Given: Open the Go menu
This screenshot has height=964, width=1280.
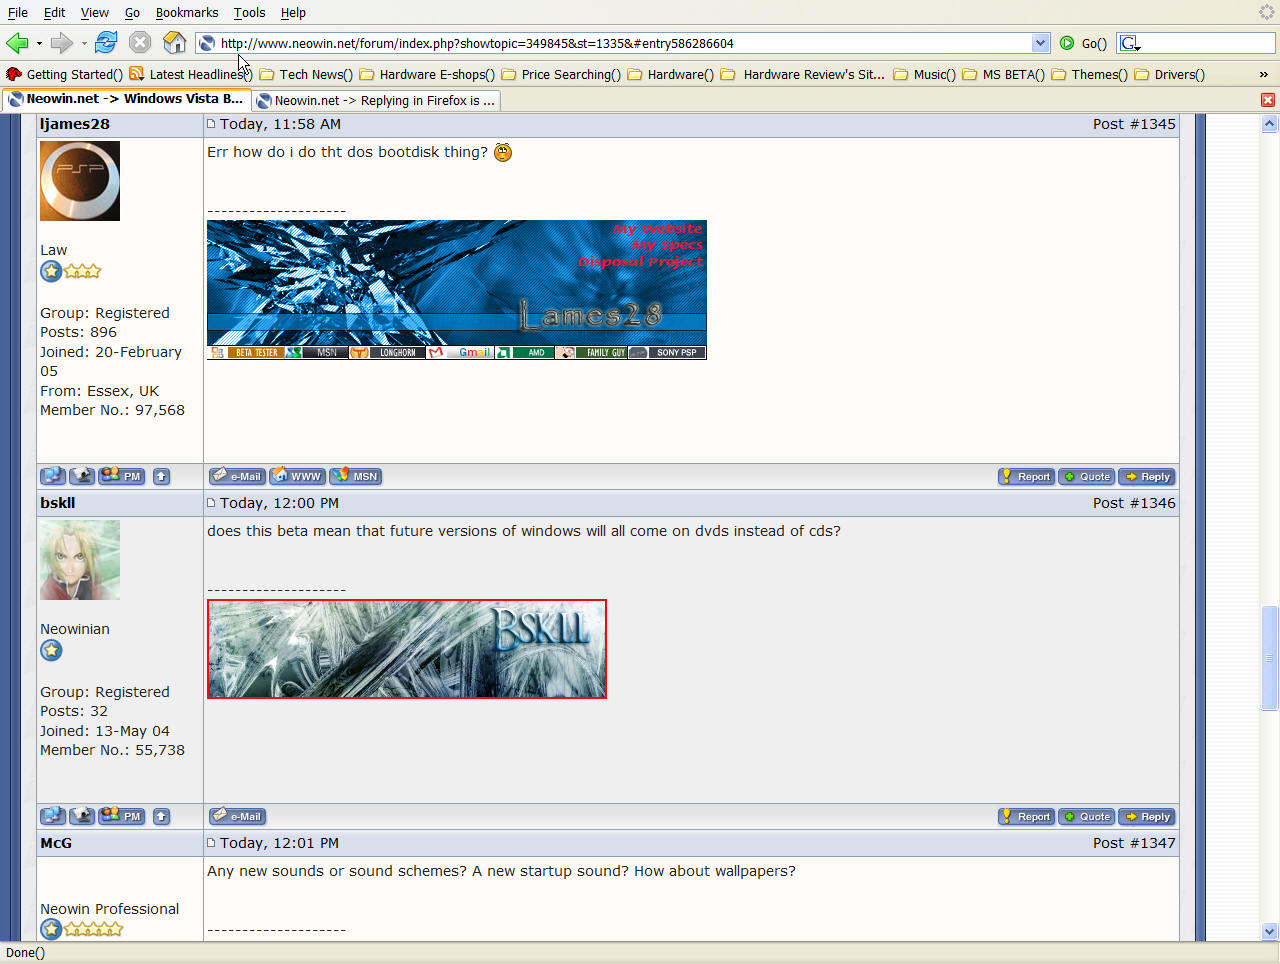Looking at the screenshot, I should 132,12.
